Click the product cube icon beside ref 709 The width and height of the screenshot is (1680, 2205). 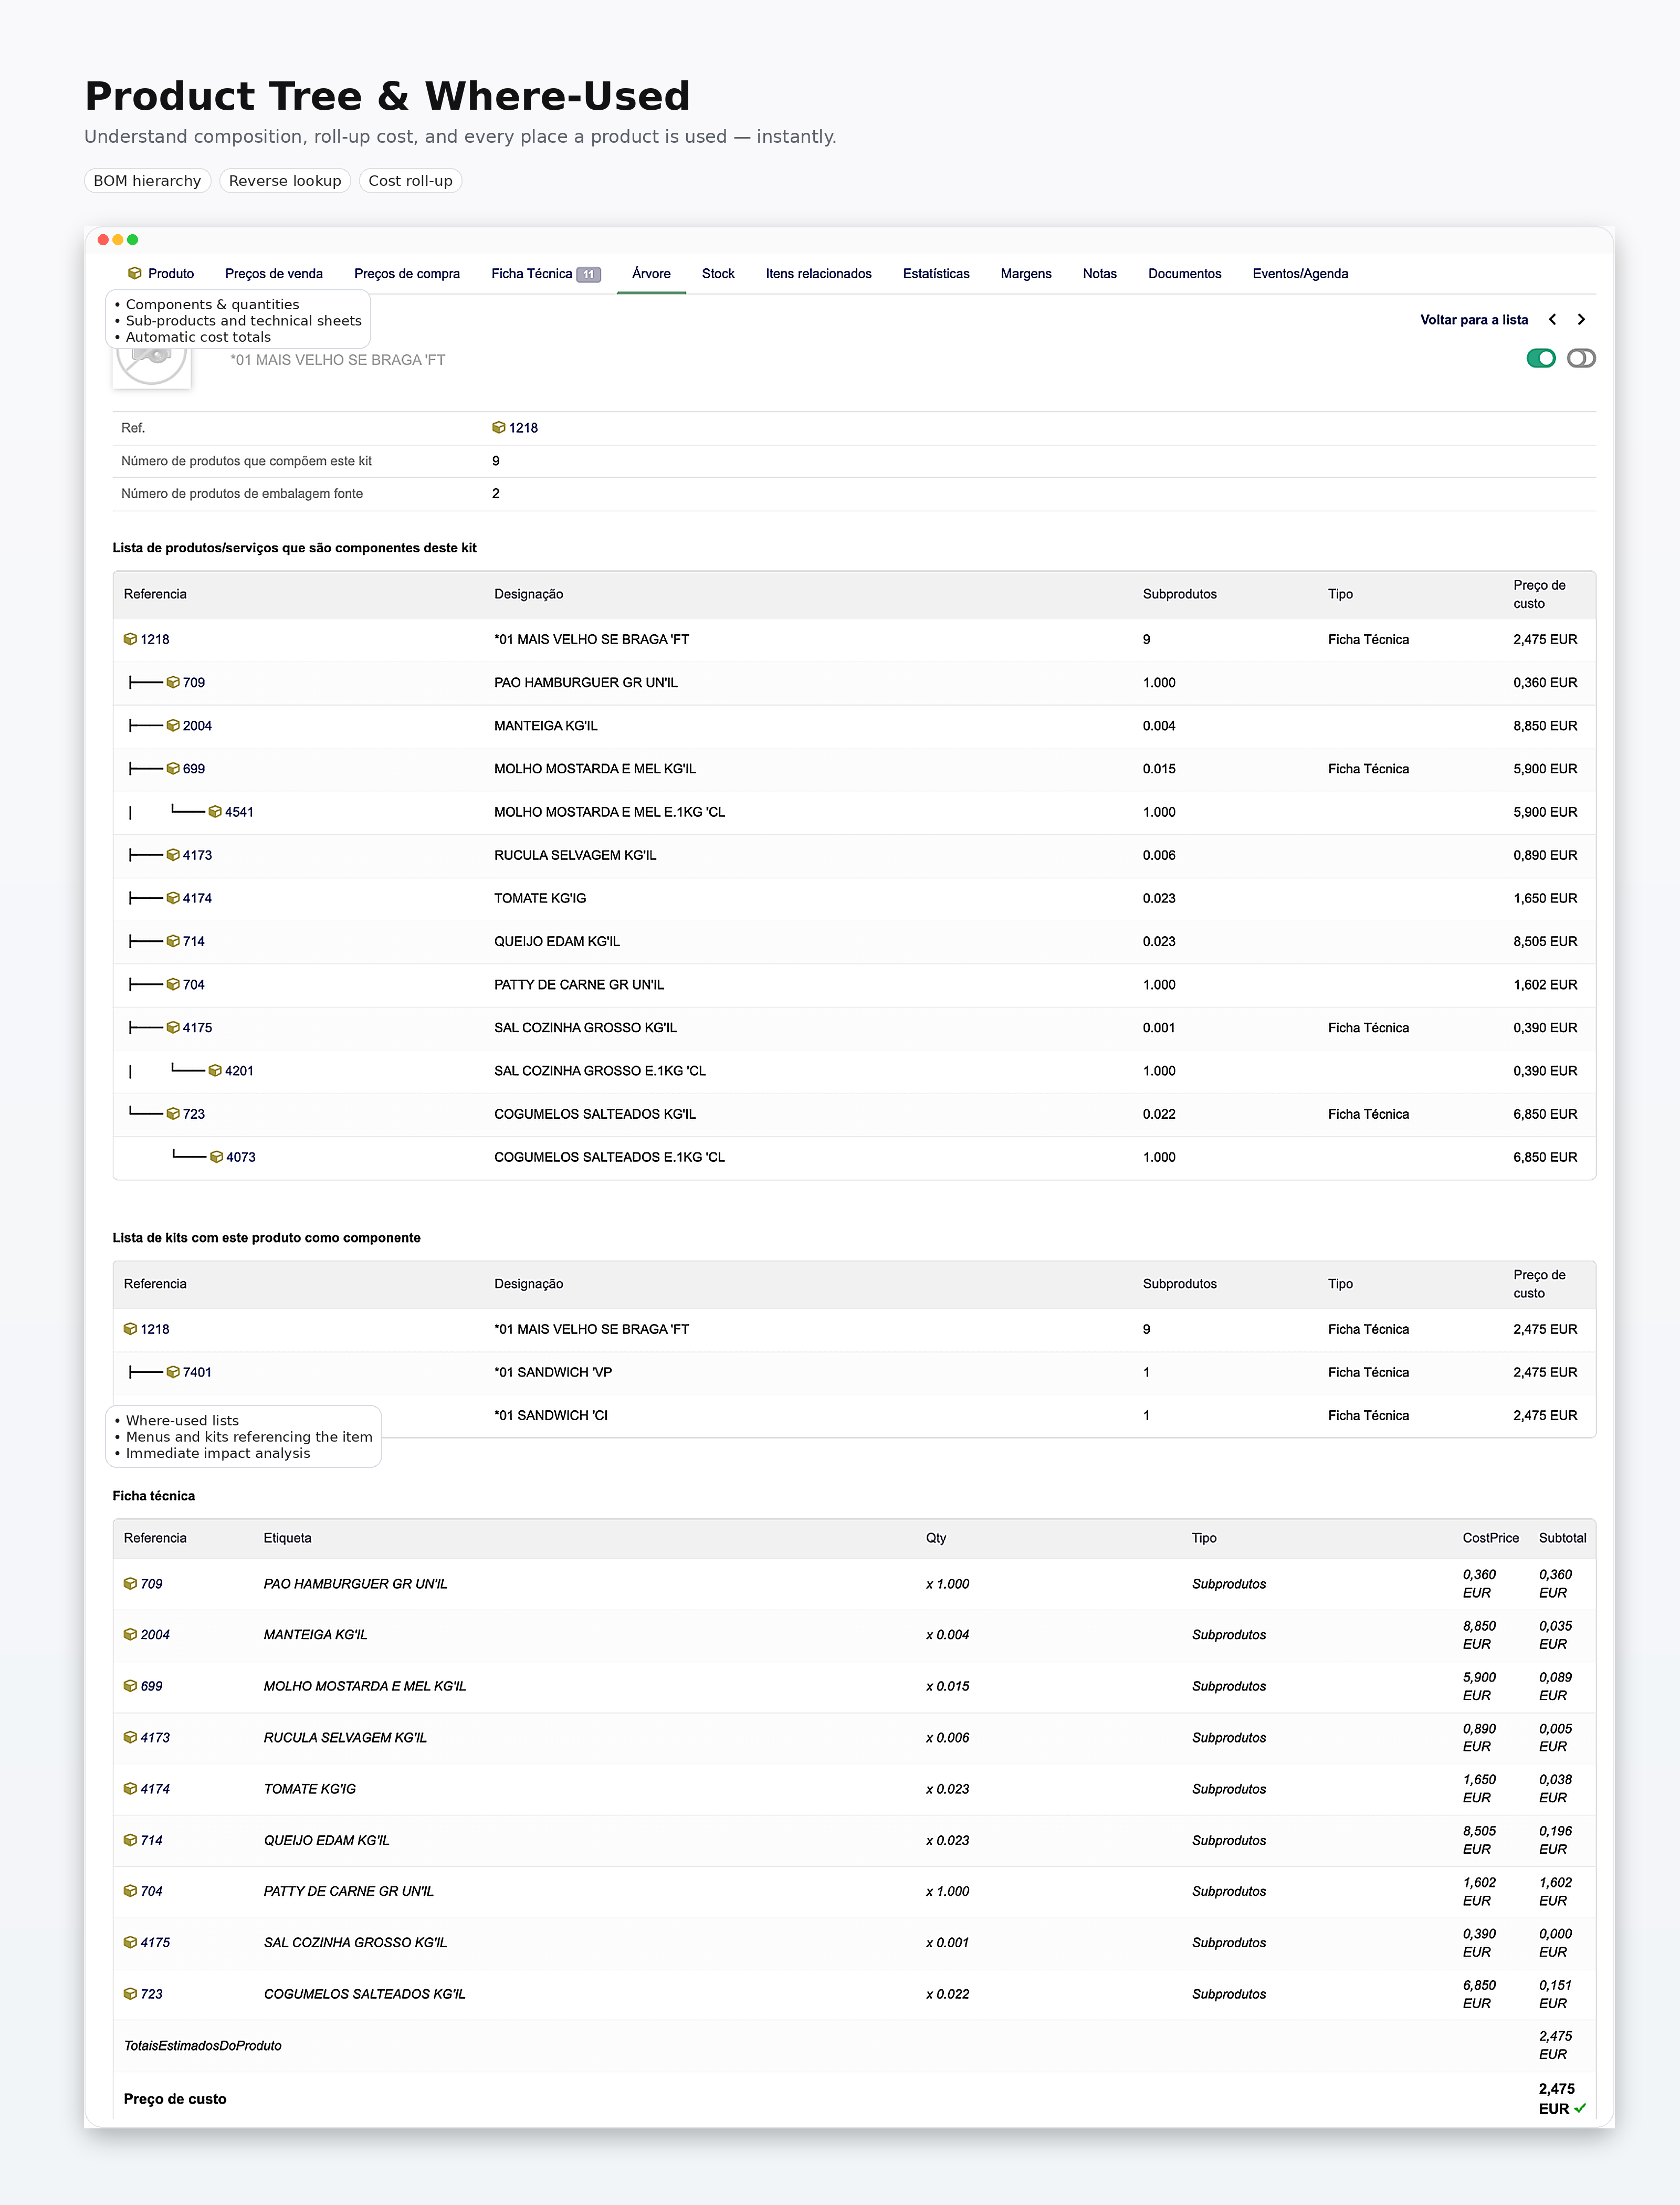tap(173, 682)
